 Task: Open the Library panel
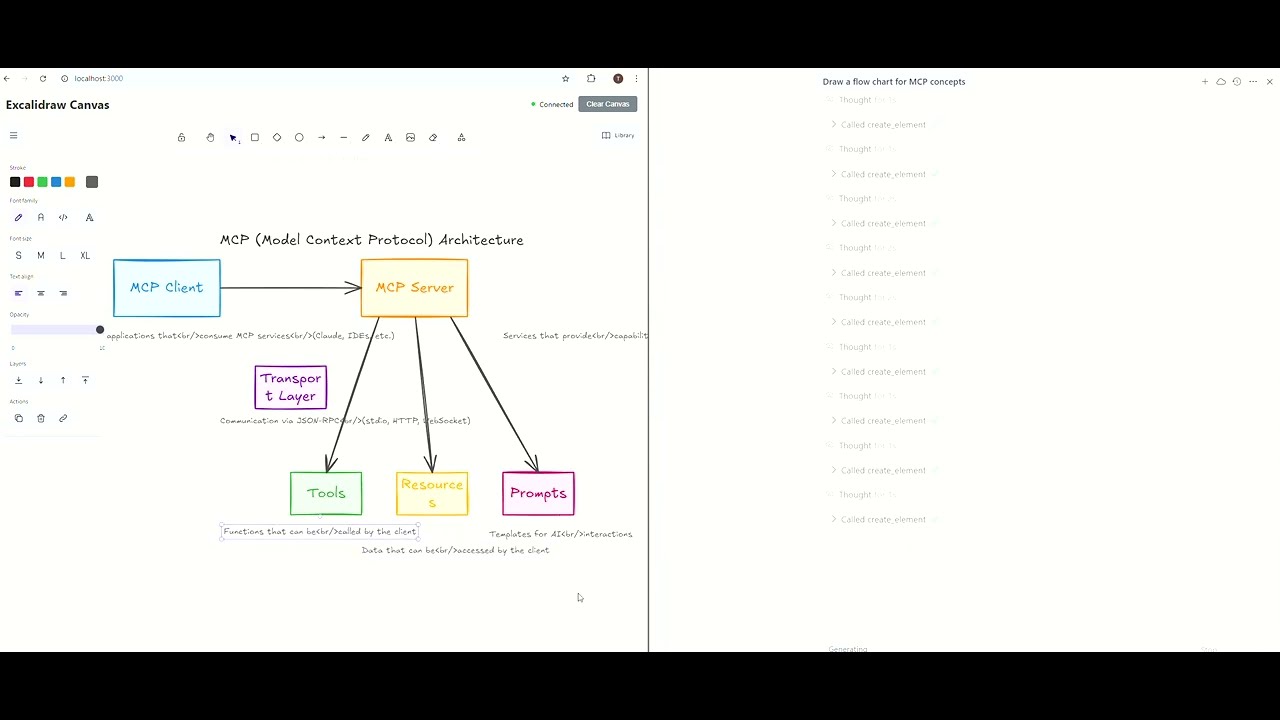[x=618, y=135]
